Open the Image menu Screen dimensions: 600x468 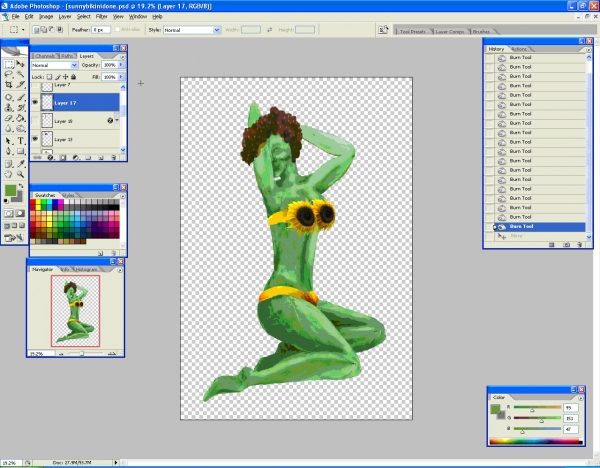(x=46, y=16)
